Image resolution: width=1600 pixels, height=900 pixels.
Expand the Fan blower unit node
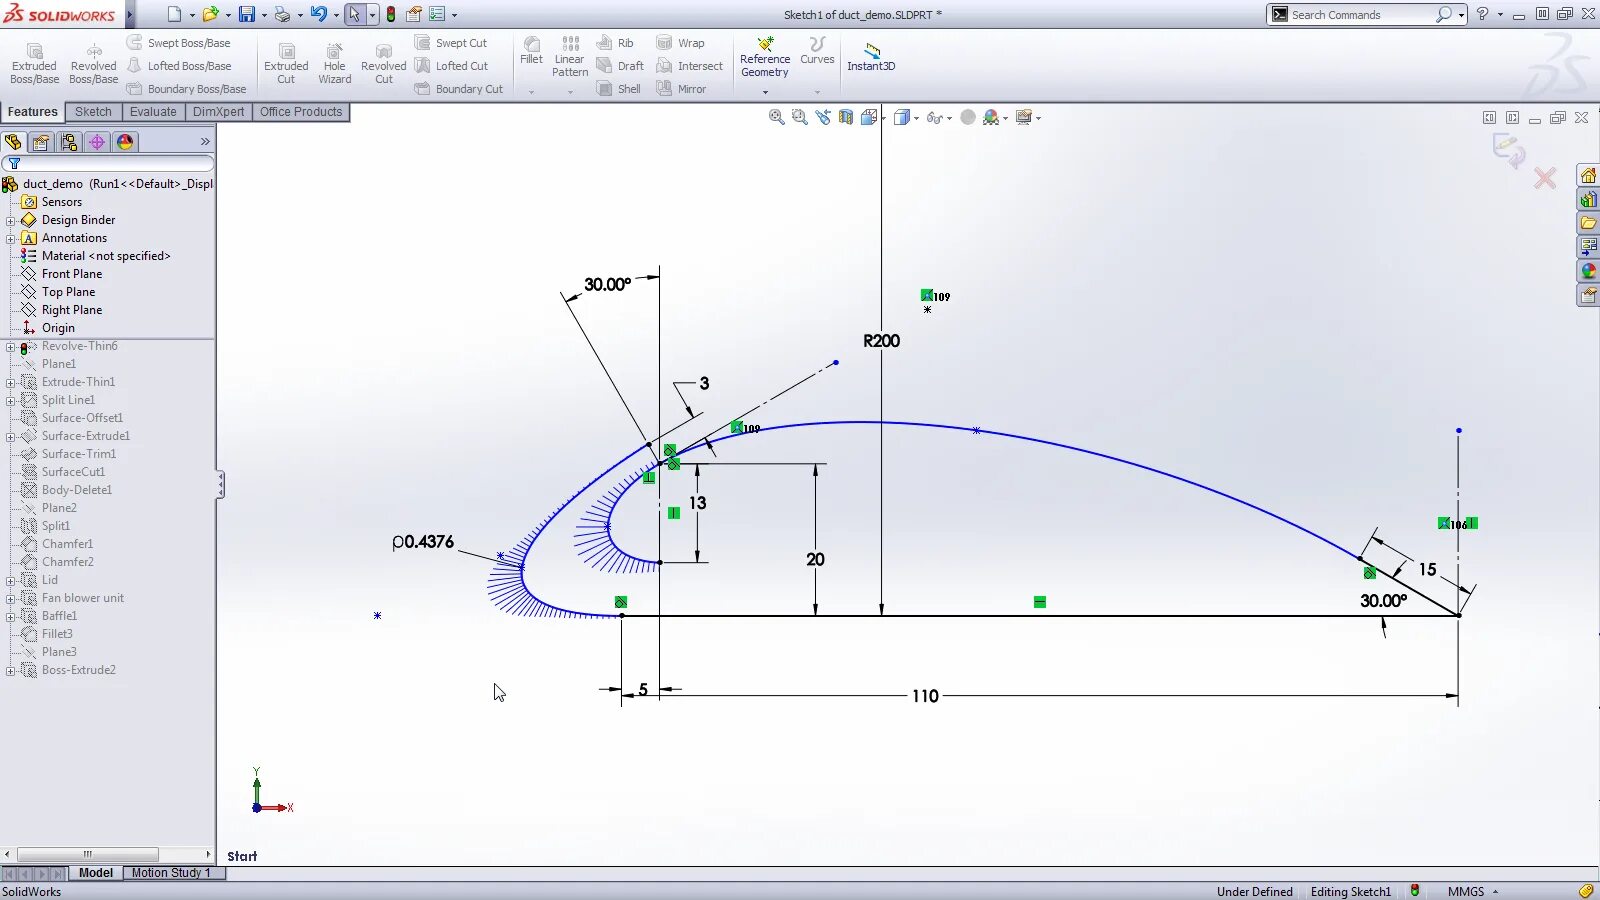click(x=10, y=599)
